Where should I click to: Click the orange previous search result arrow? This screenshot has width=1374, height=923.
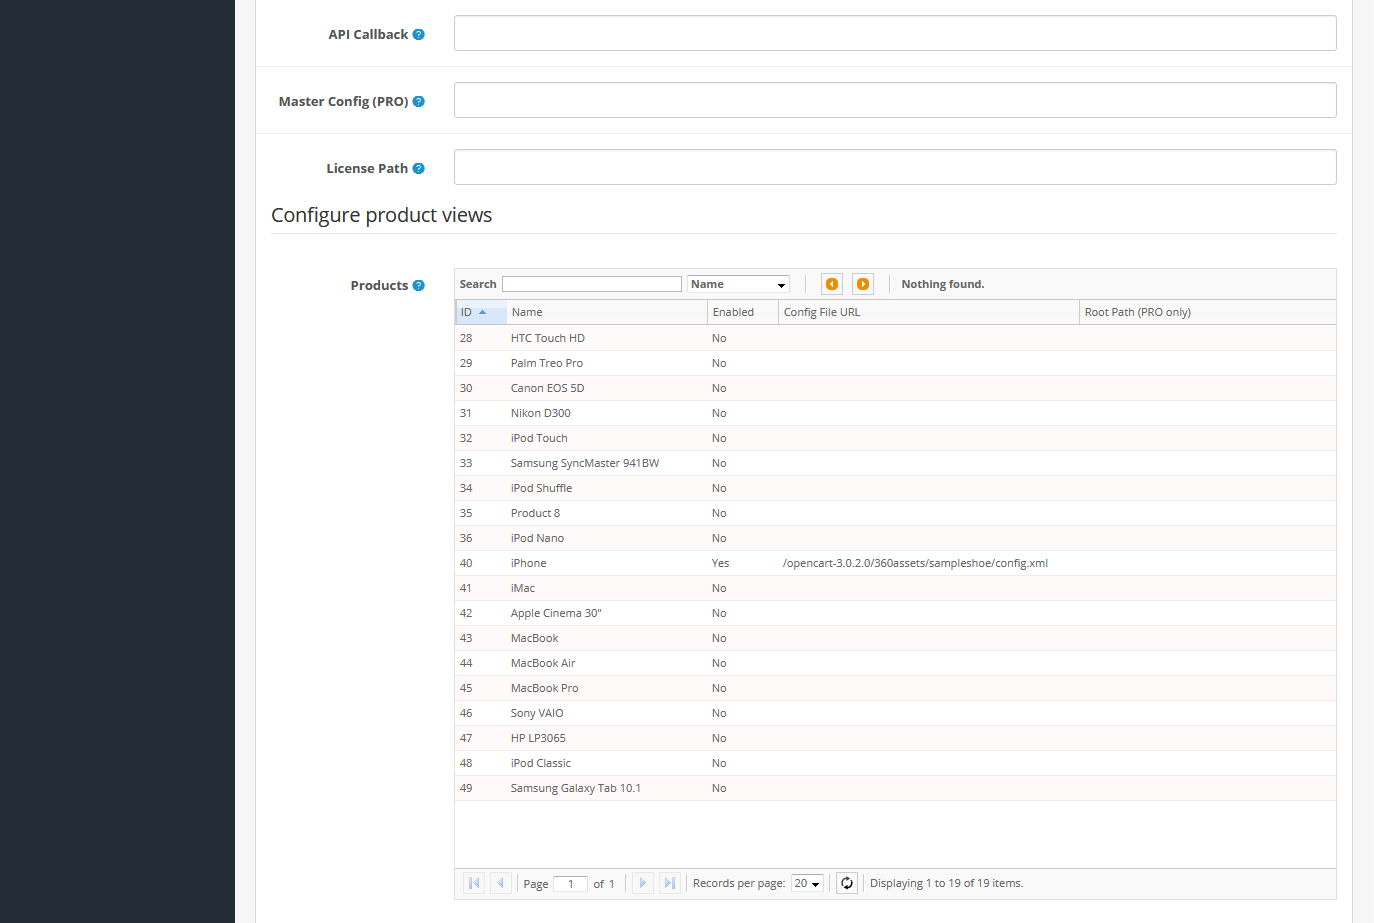(x=832, y=284)
